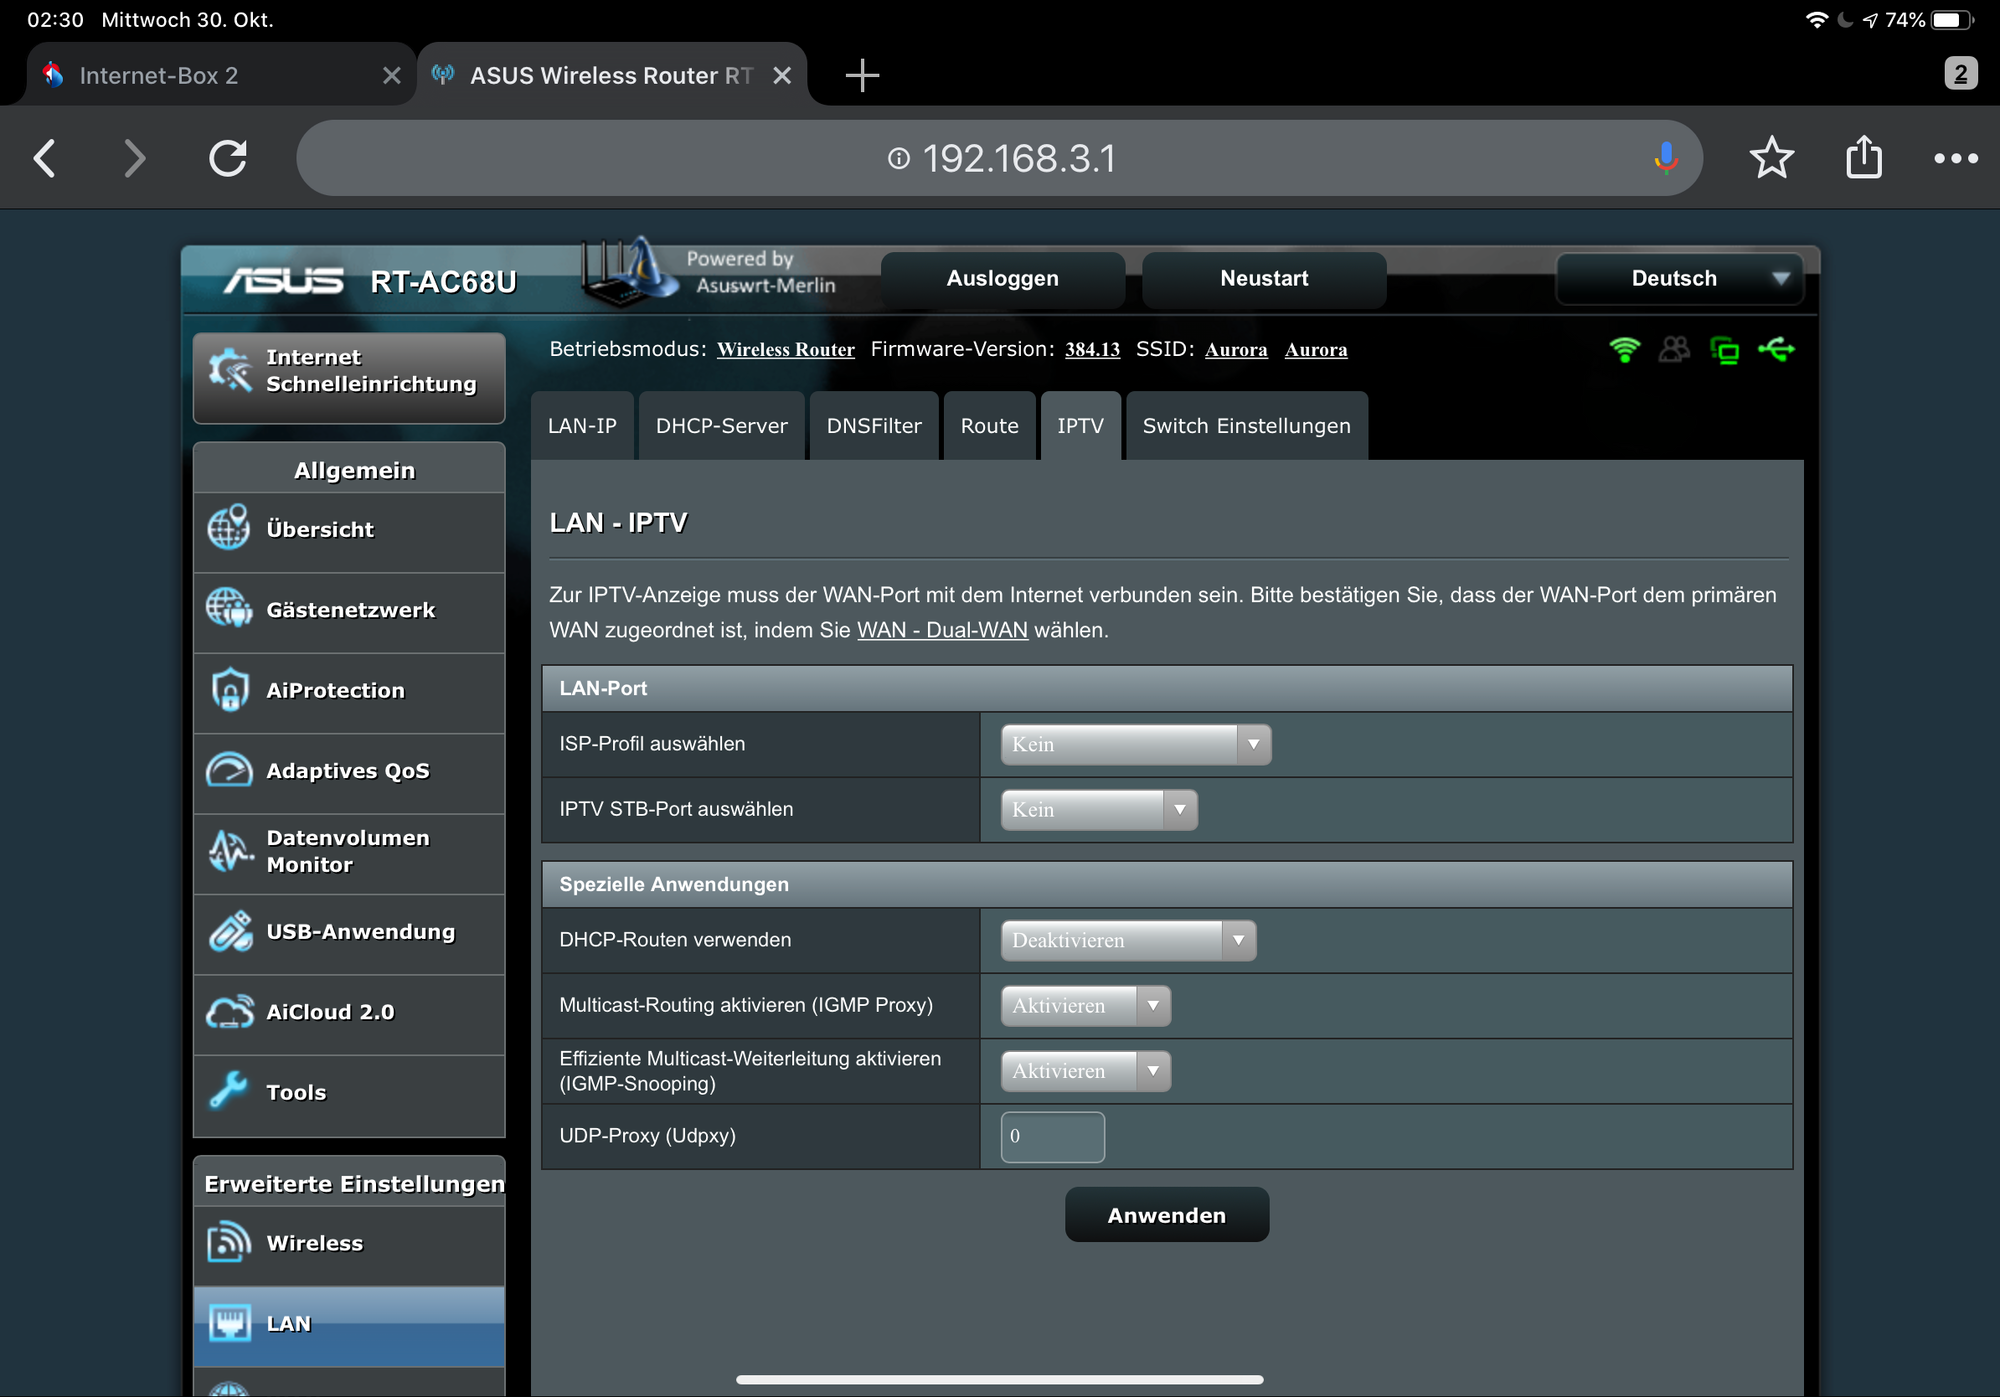Go back with the browser back arrow
This screenshot has height=1397, width=2000.
pos(45,158)
